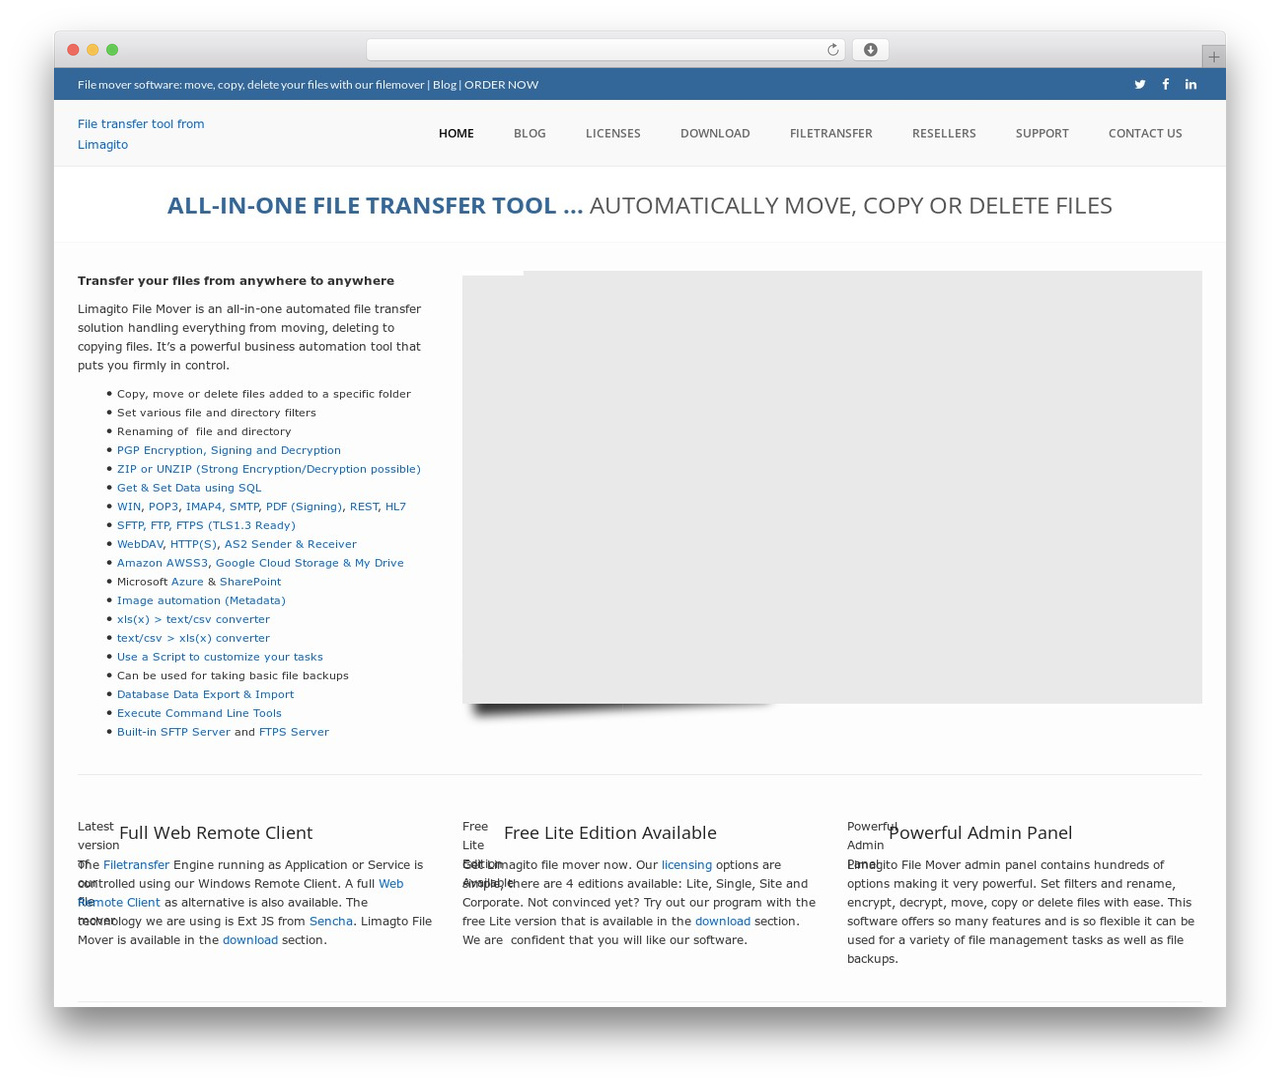1280x1084 pixels.
Task: Open 'xls(x) > text/csv converter' link
Action: (193, 619)
